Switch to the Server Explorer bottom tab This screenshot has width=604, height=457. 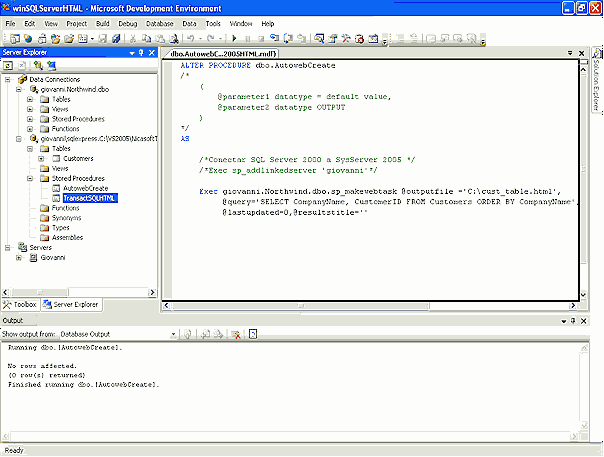coord(71,304)
